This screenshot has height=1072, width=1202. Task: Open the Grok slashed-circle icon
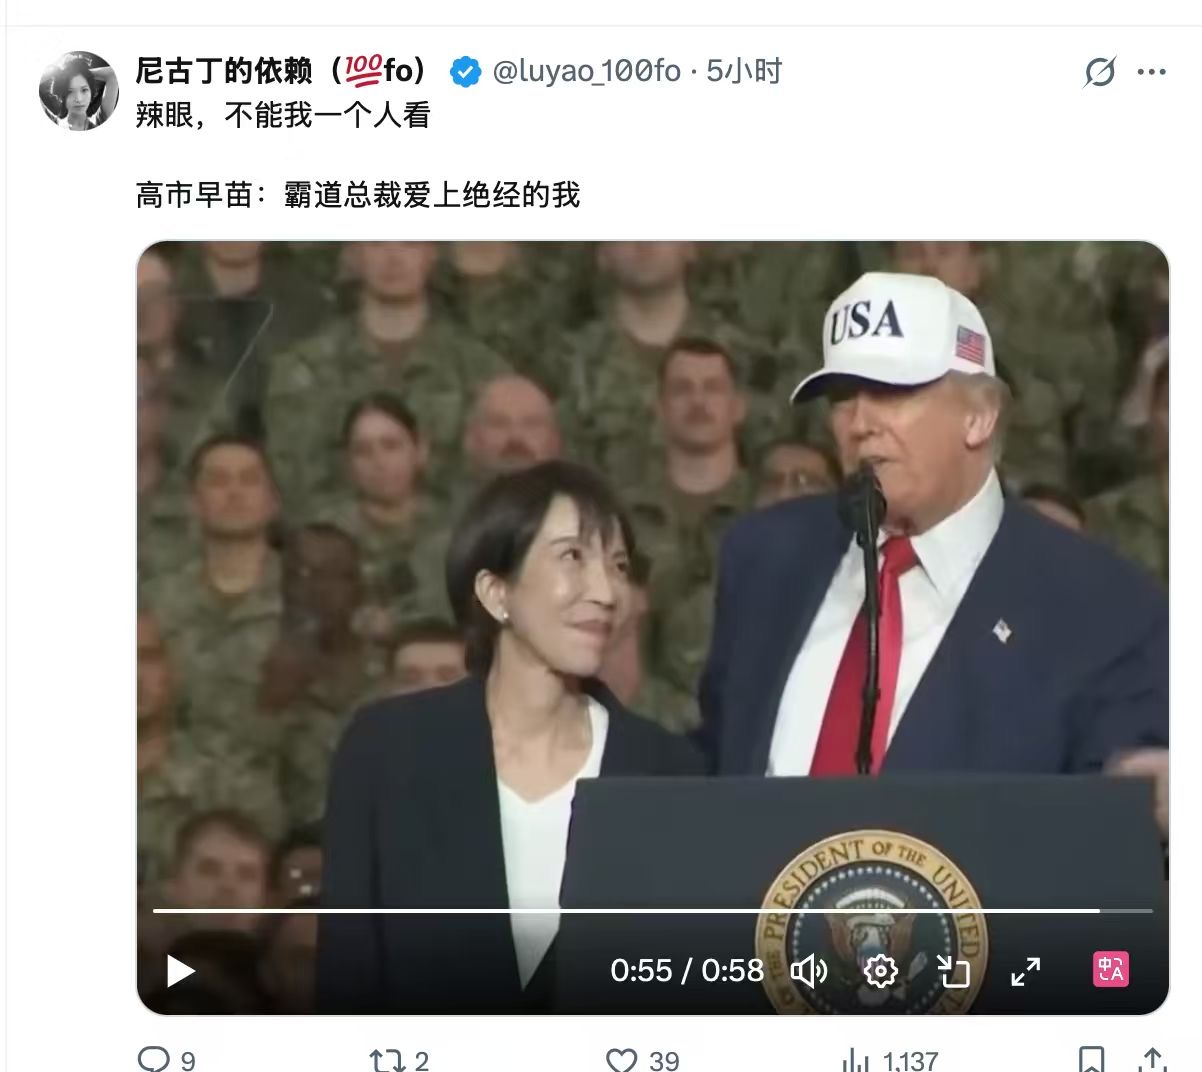point(1100,72)
